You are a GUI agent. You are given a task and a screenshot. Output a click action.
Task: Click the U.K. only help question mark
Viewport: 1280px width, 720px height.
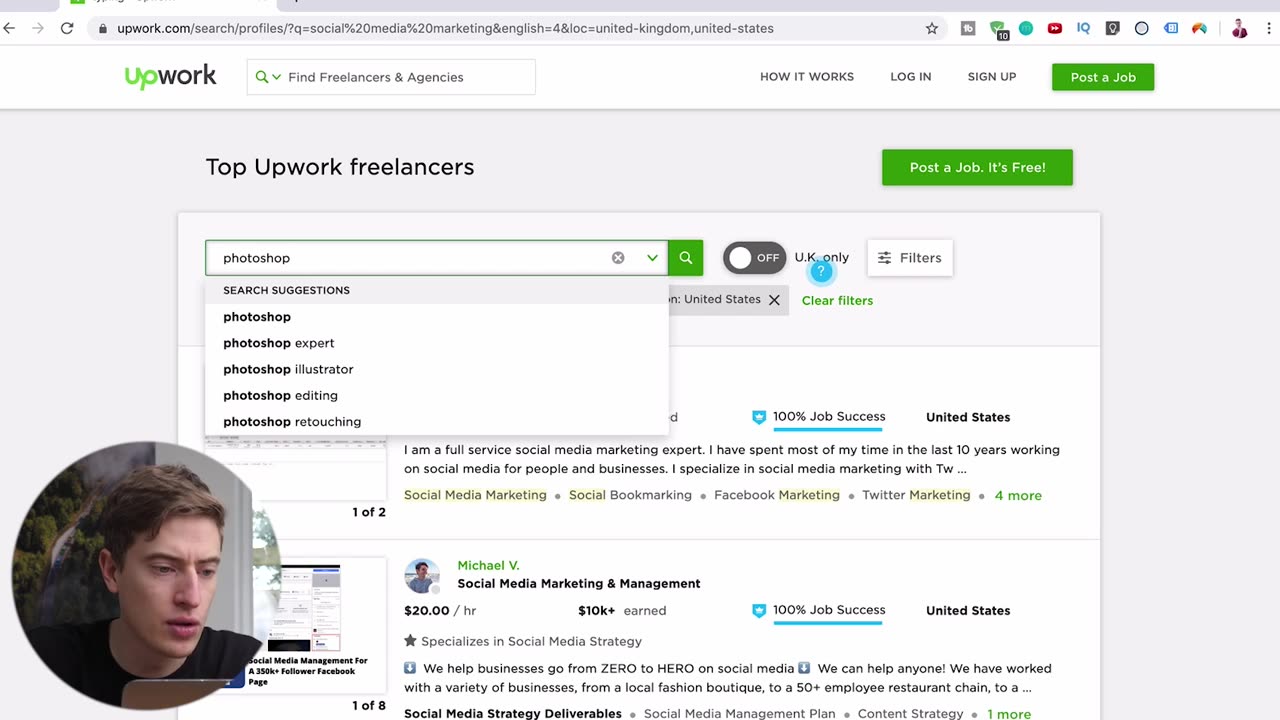pos(820,271)
